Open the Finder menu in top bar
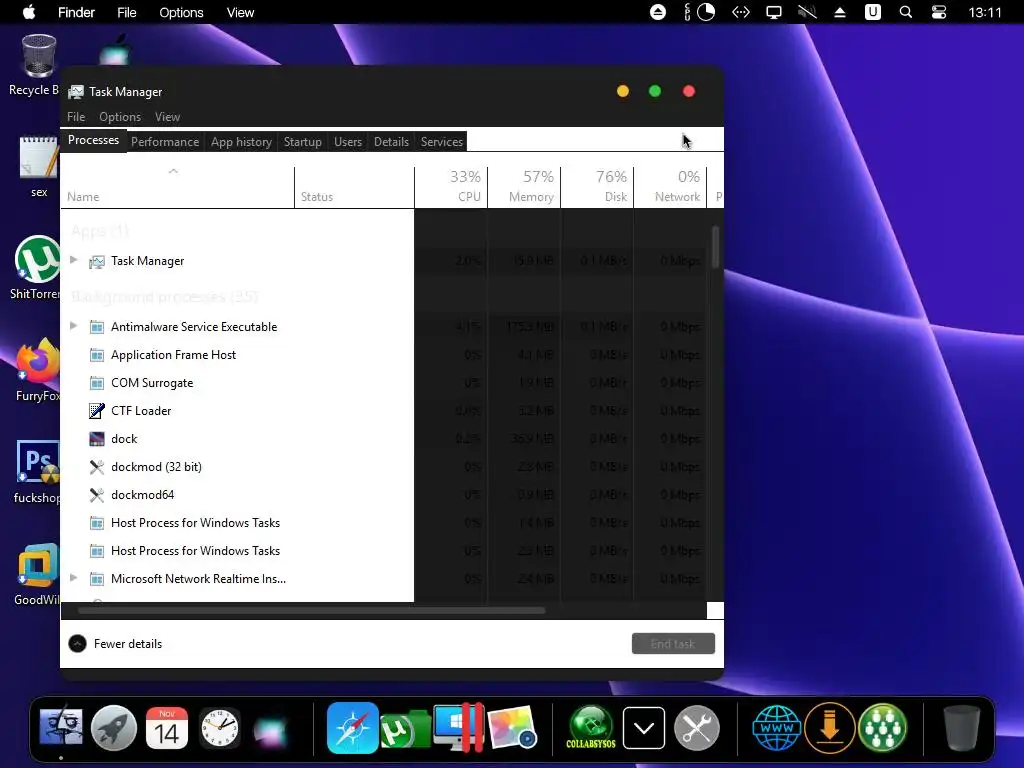This screenshot has width=1024, height=768. pyautogui.click(x=76, y=12)
